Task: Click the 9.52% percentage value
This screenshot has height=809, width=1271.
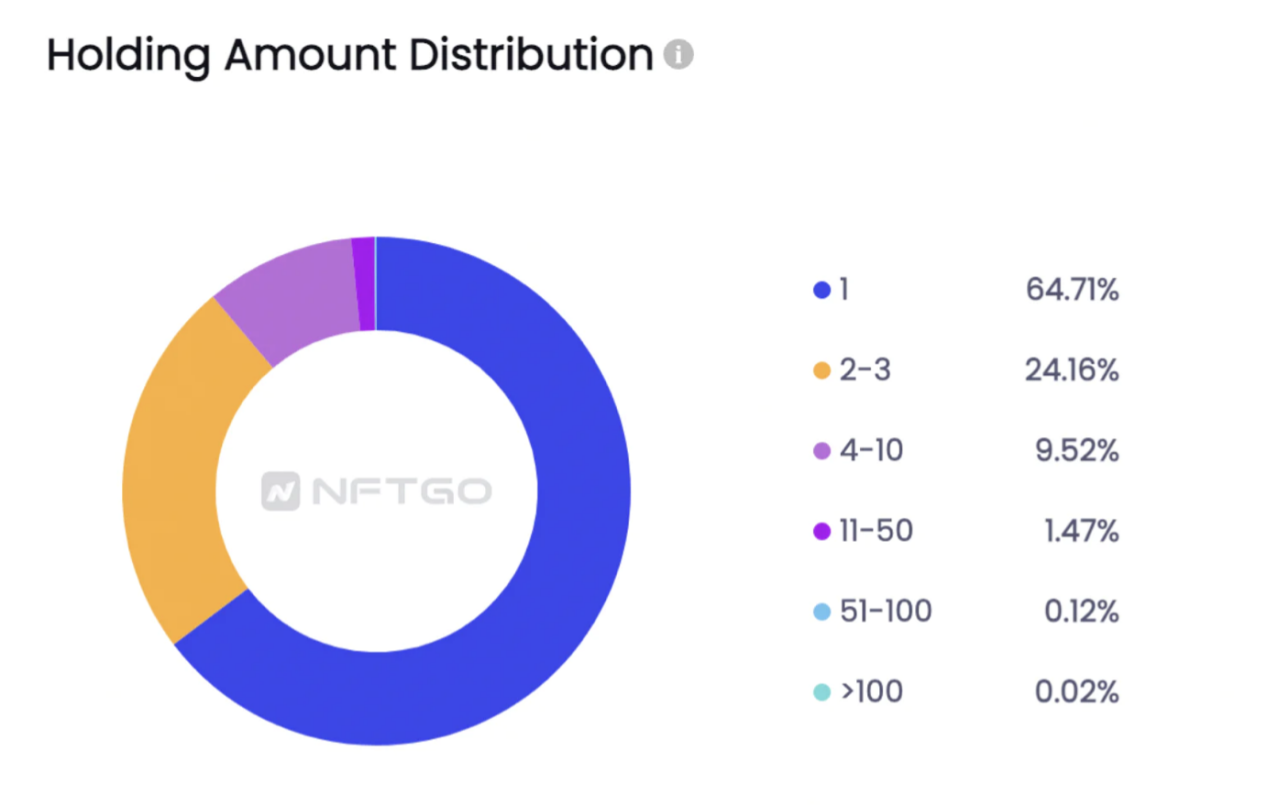Action: pos(1077,451)
